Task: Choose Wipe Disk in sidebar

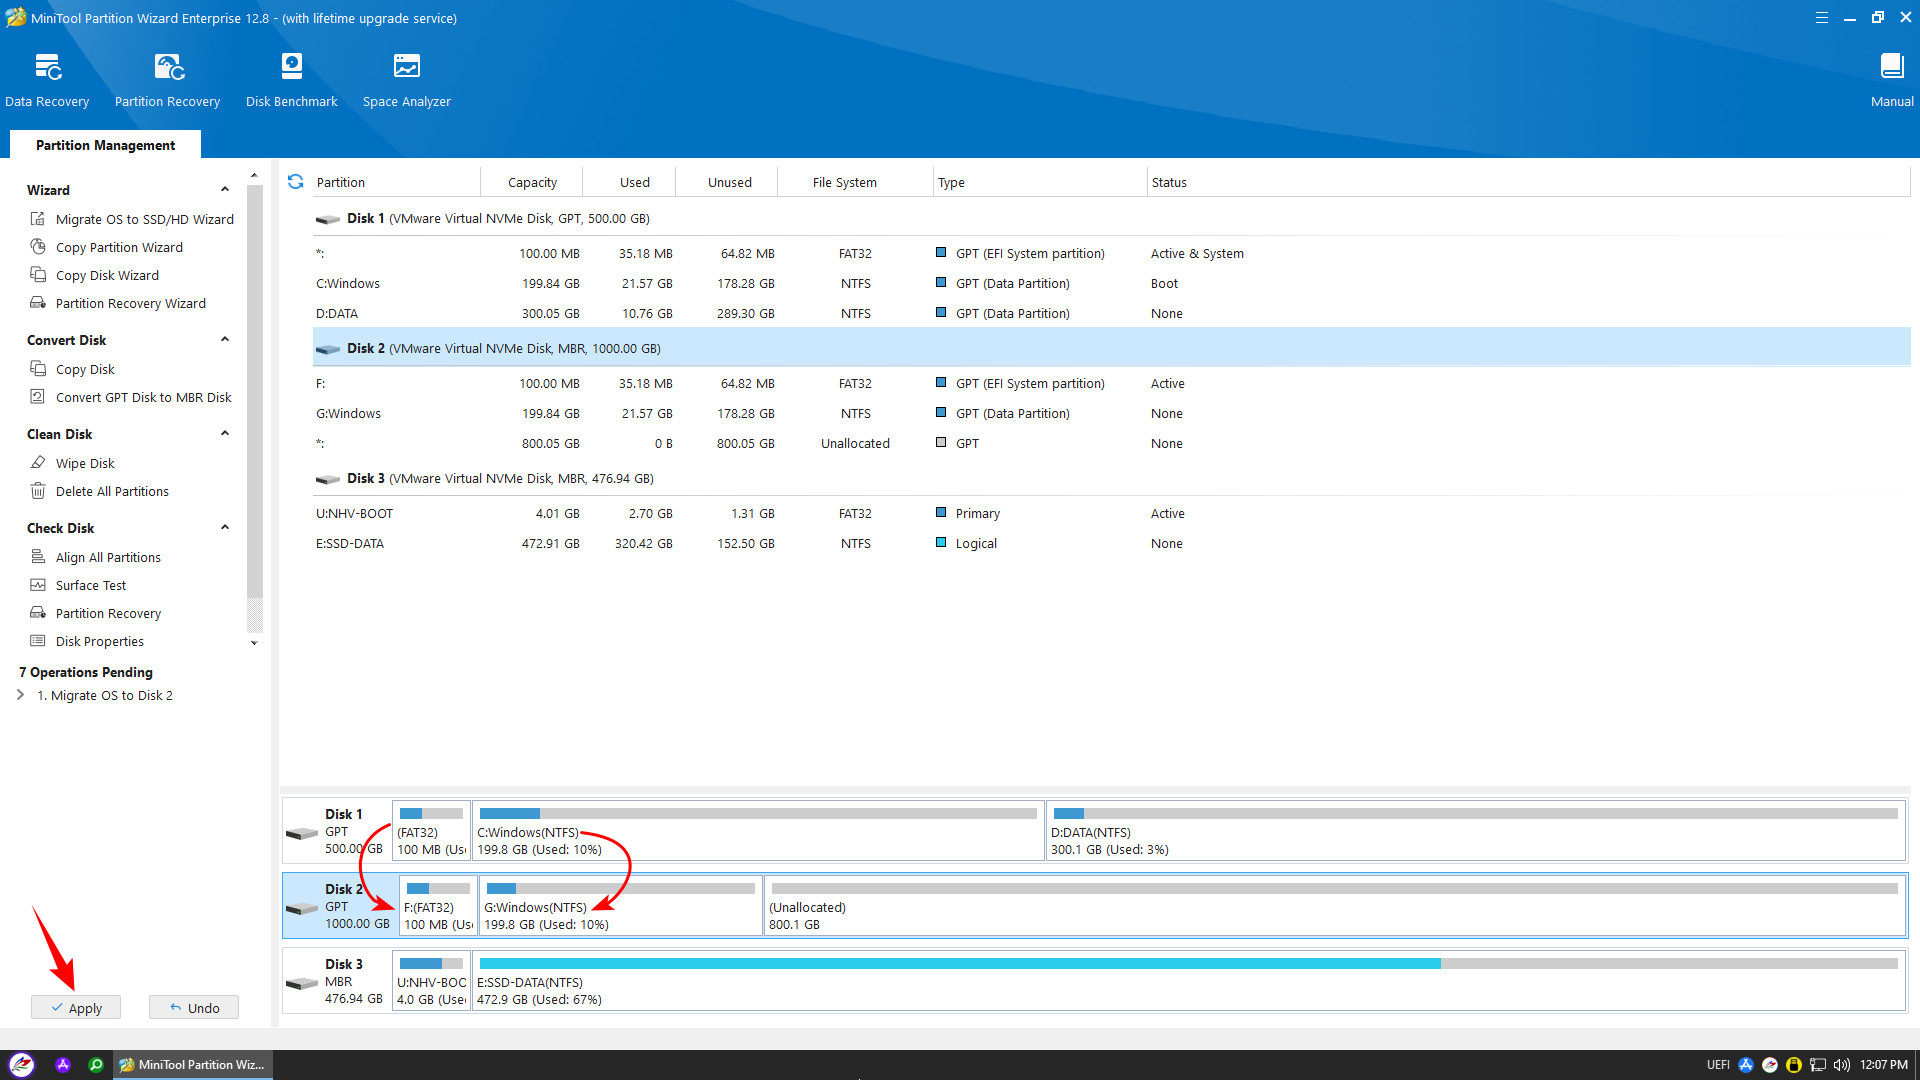Action: 85,463
